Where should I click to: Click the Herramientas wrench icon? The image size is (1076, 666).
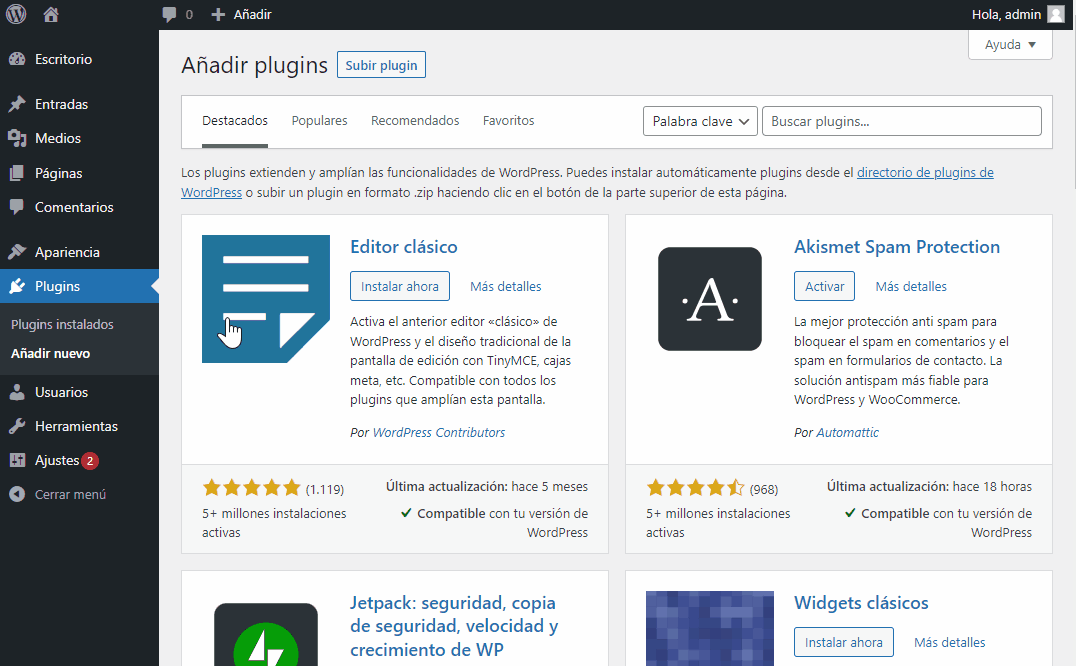pos(17,426)
